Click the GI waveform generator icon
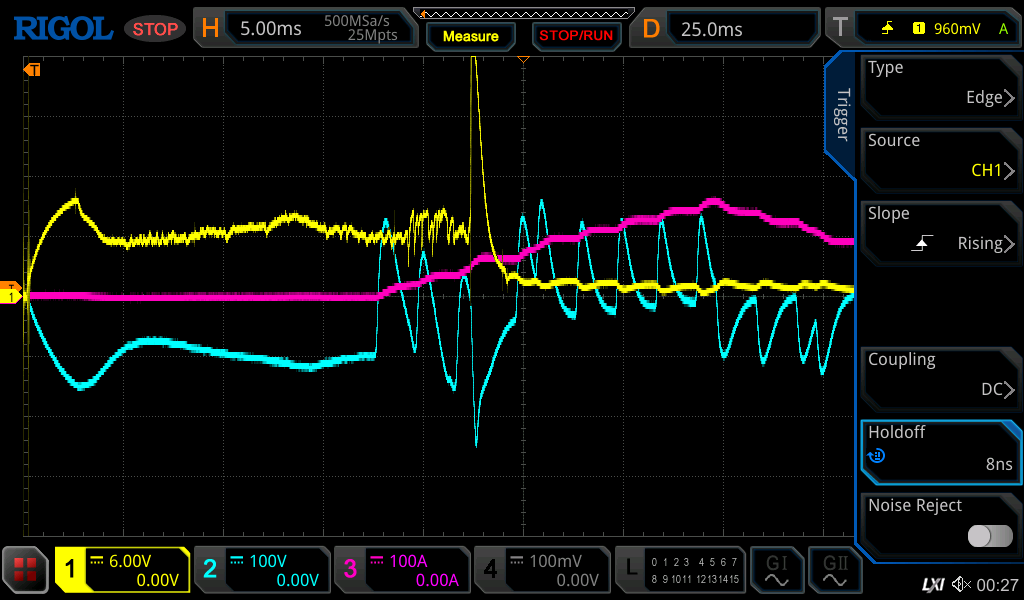This screenshot has width=1024, height=600. click(x=776, y=570)
